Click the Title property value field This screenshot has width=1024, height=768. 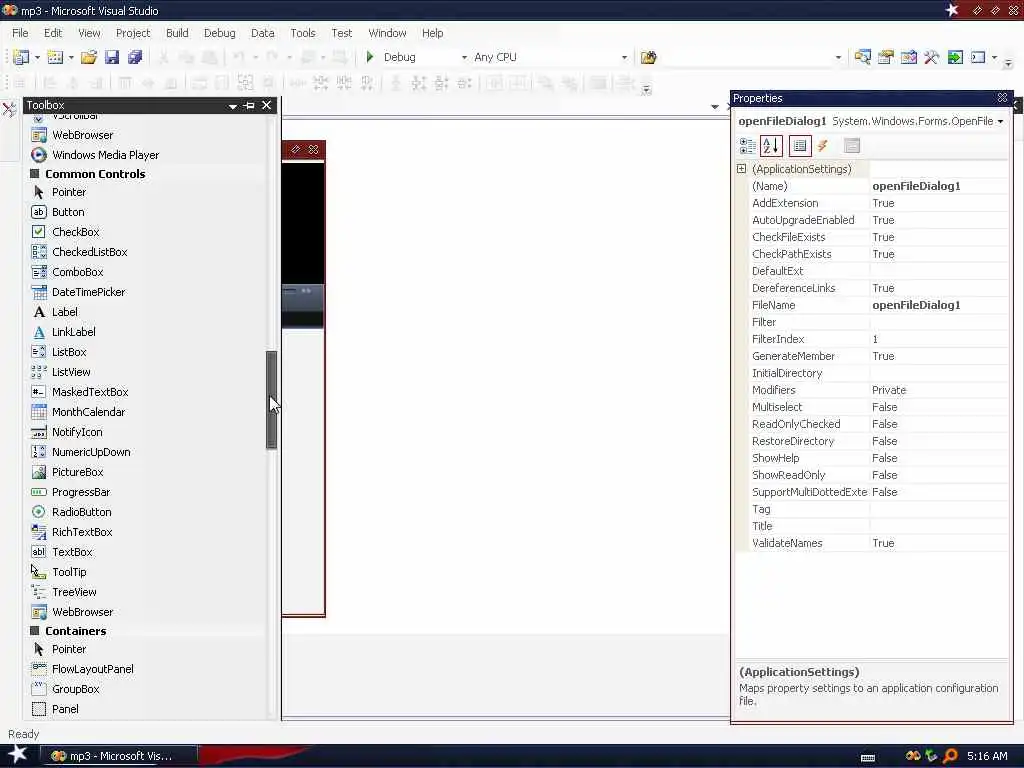click(939, 526)
